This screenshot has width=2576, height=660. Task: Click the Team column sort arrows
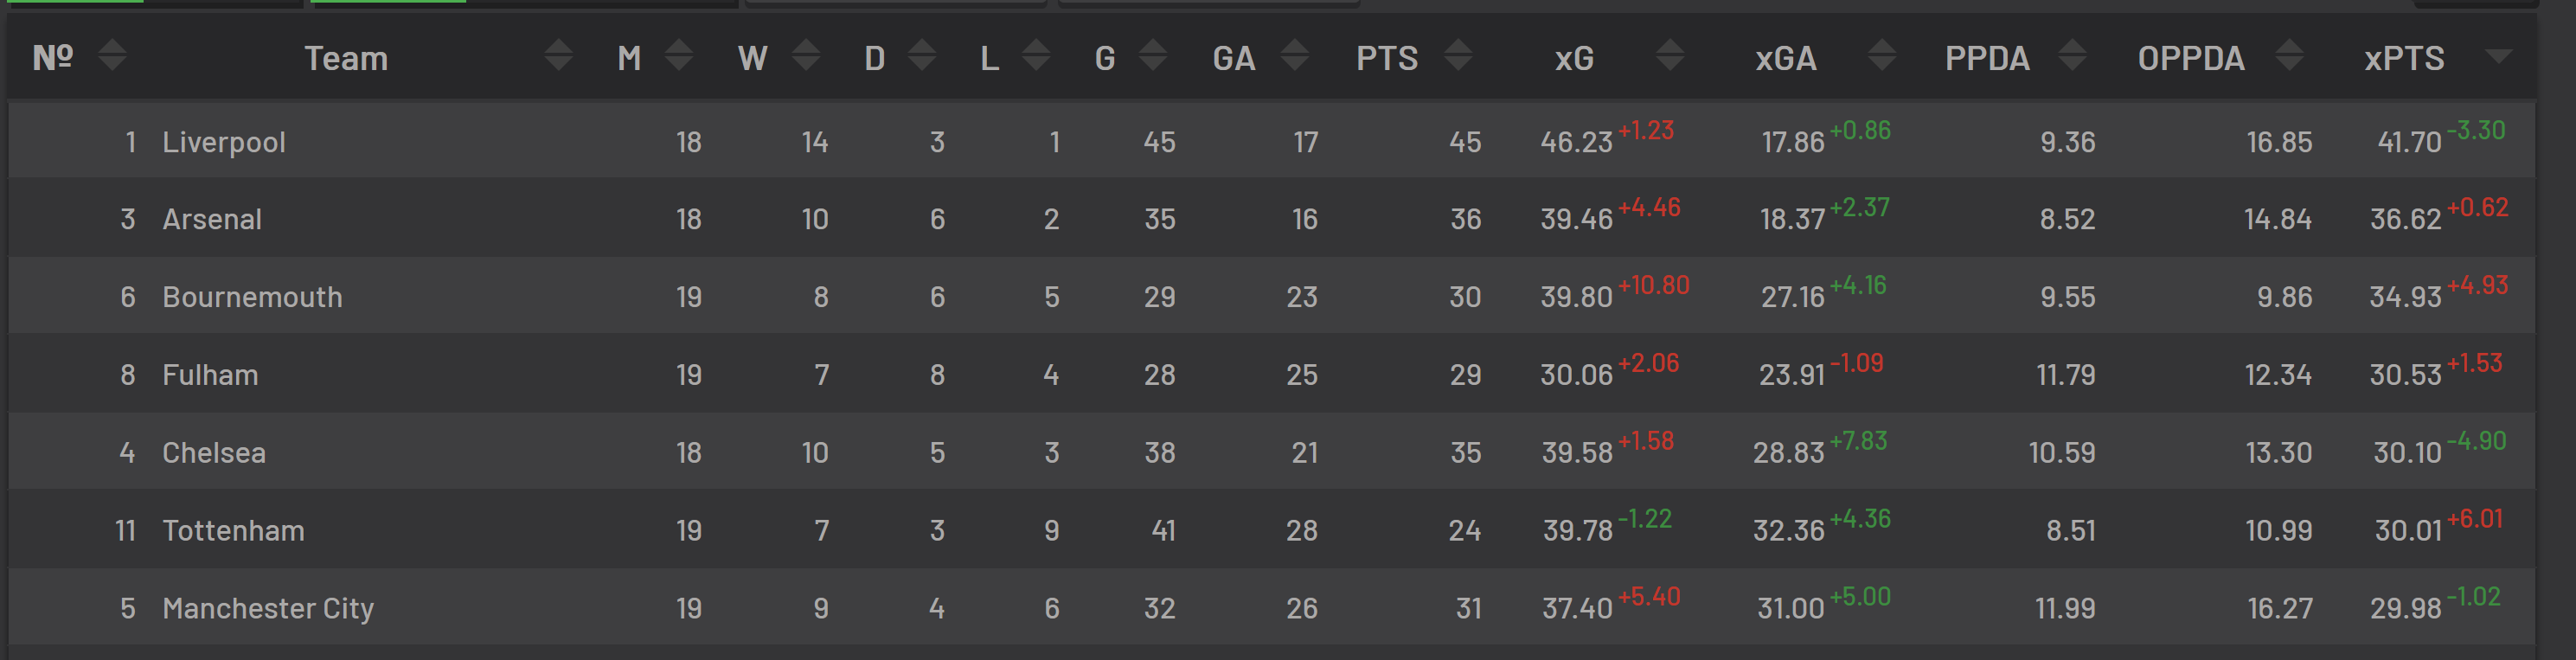point(559,55)
